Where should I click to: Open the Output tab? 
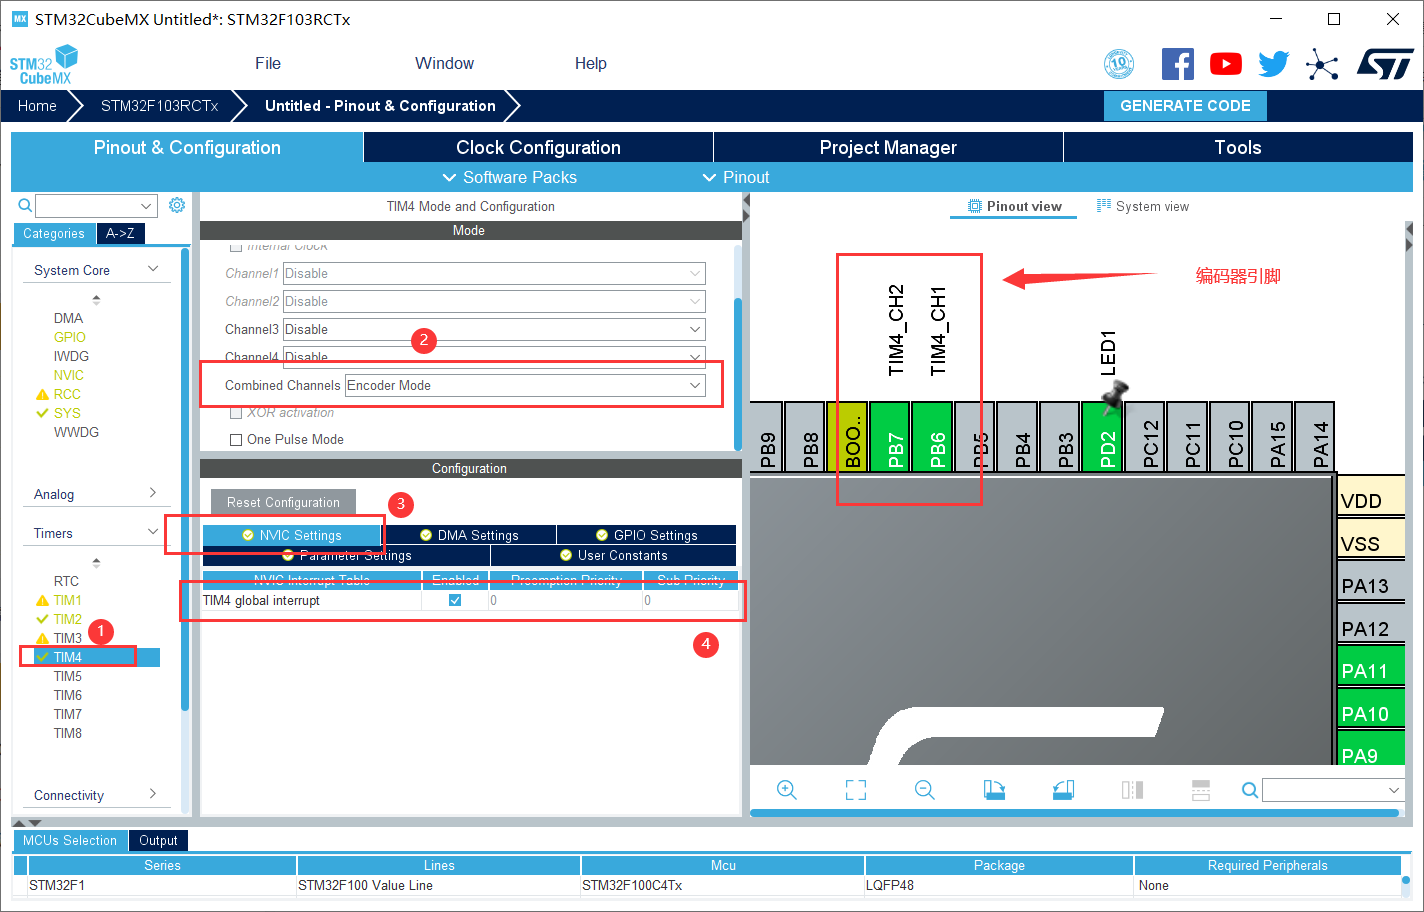pyautogui.click(x=158, y=840)
